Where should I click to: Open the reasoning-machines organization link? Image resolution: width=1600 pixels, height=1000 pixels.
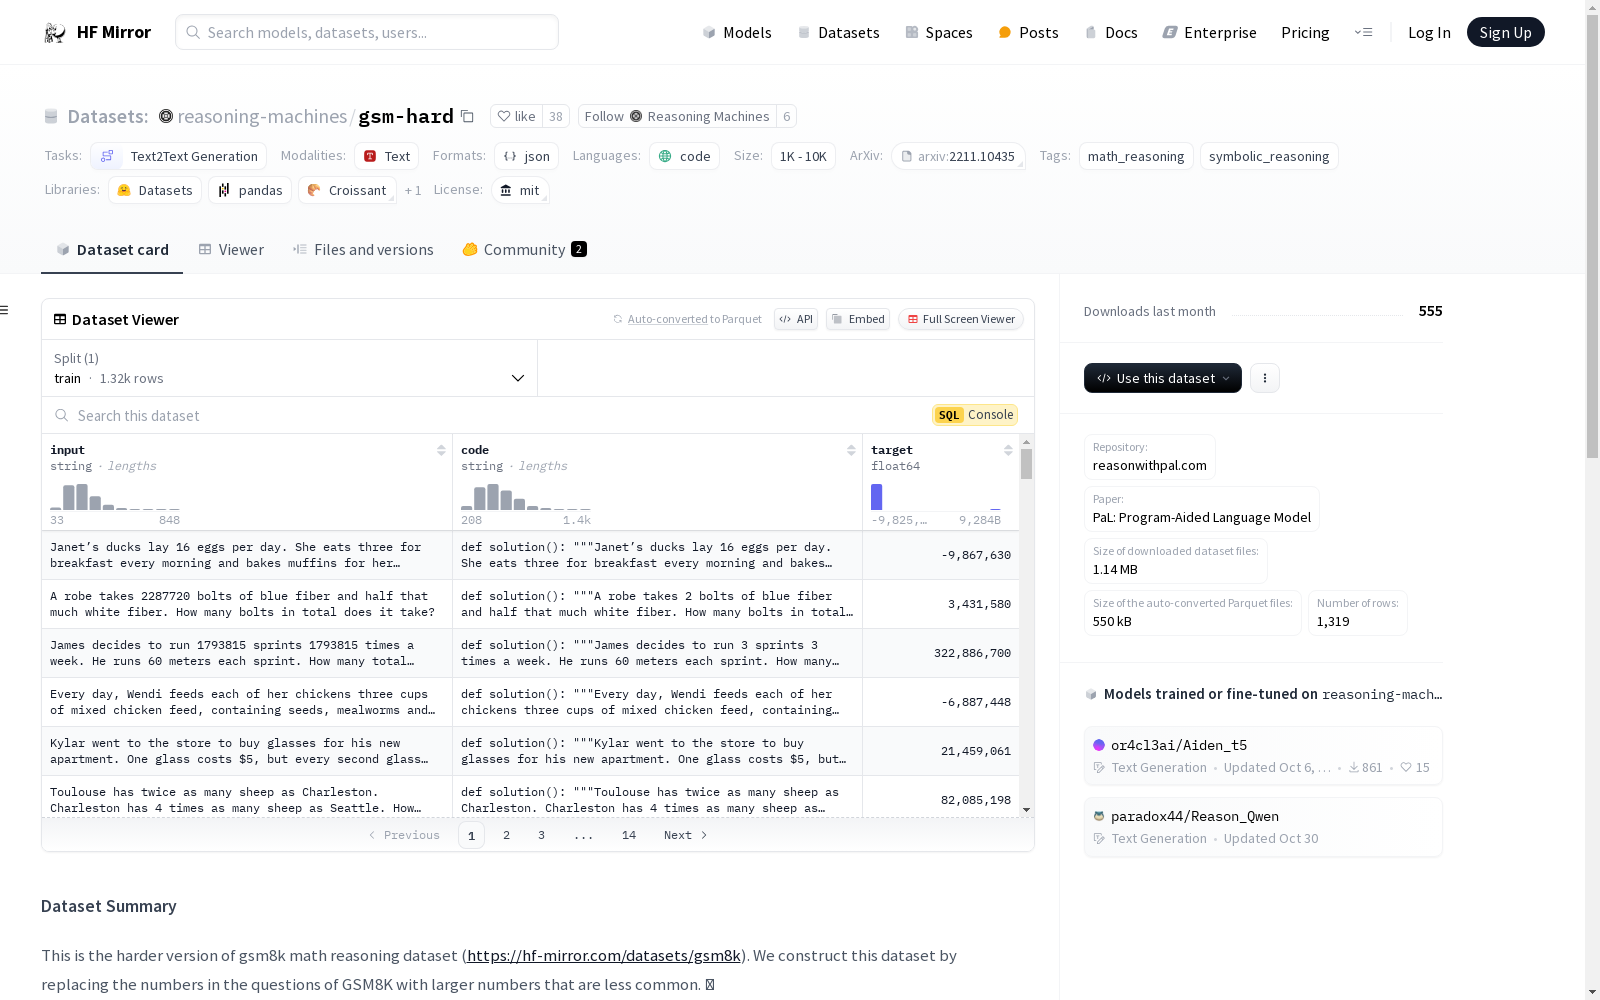click(262, 116)
